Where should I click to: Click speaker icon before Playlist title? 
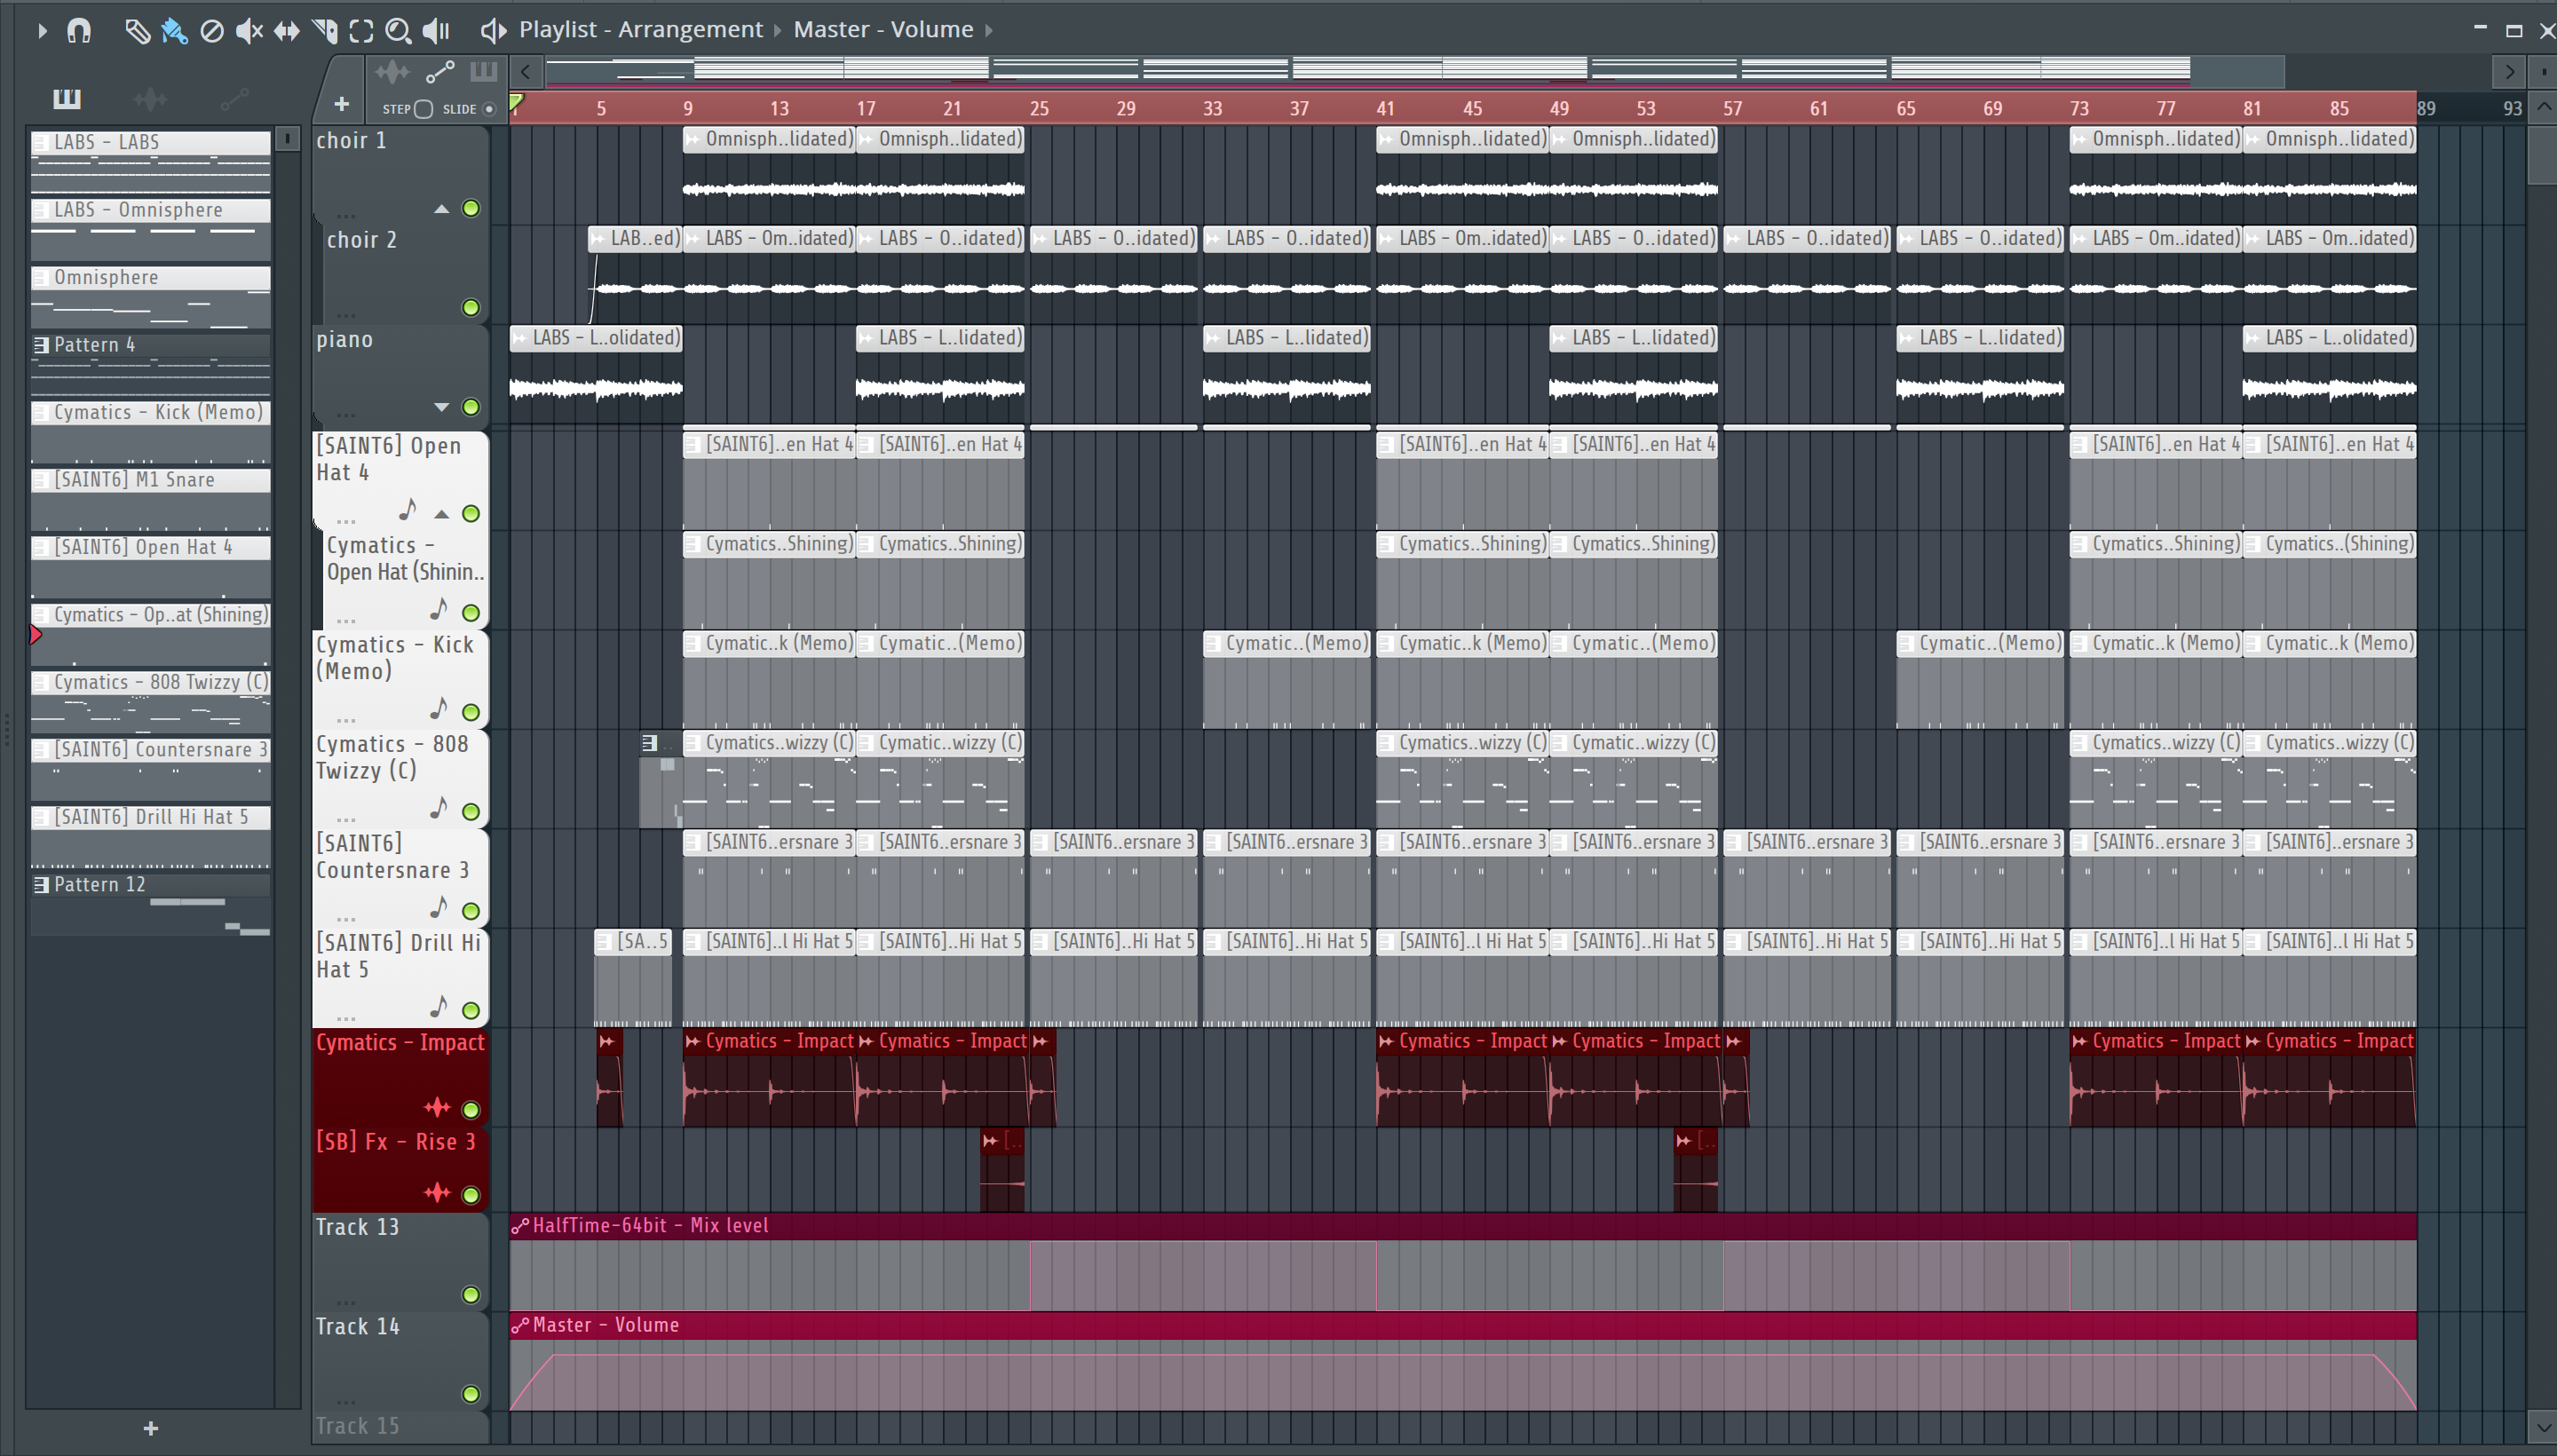pos(492,31)
